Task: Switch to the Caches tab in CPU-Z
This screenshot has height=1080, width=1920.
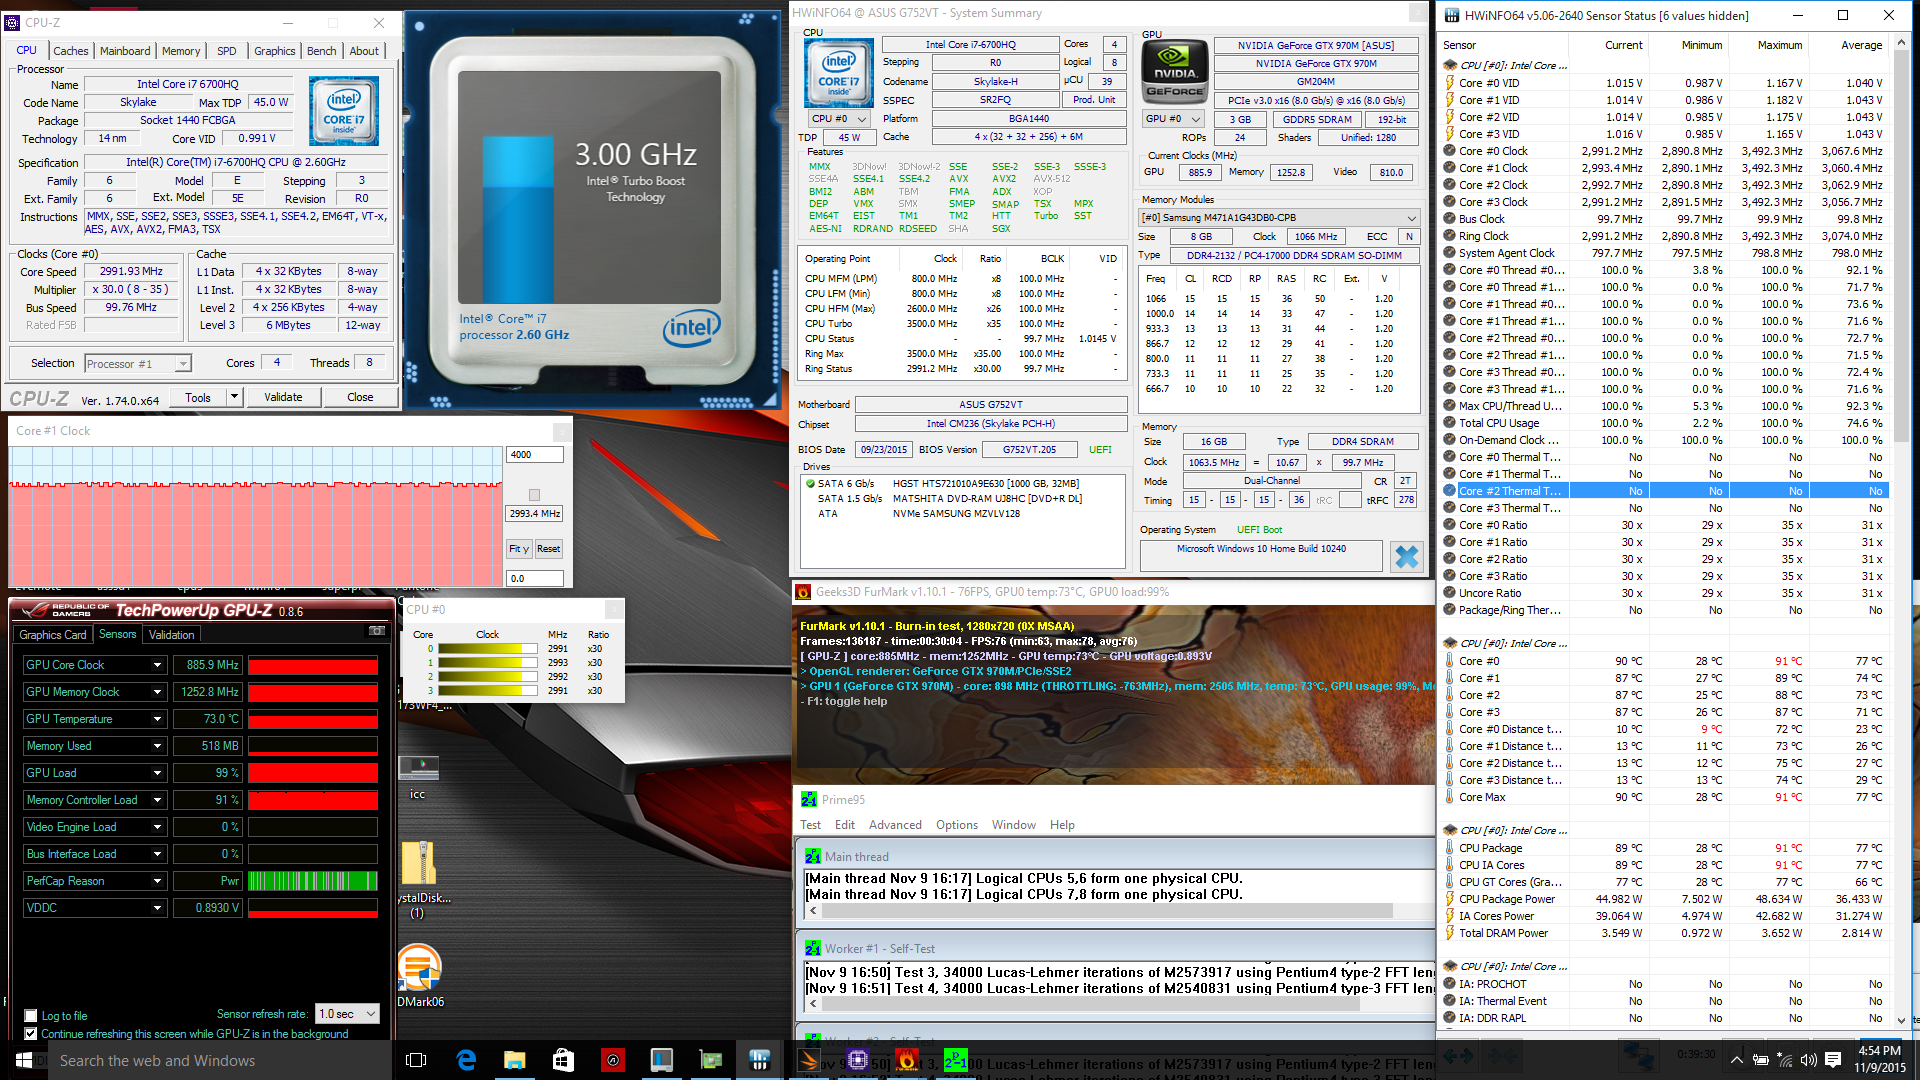Action: click(71, 51)
